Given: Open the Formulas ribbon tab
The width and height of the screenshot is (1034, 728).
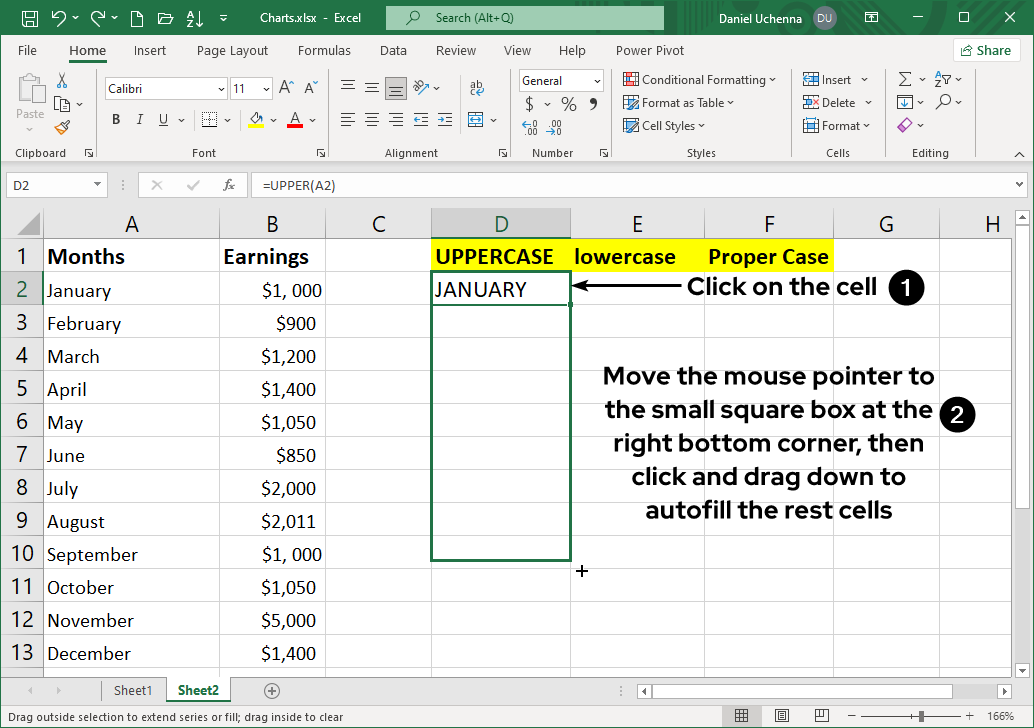Looking at the screenshot, I should pos(323,51).
